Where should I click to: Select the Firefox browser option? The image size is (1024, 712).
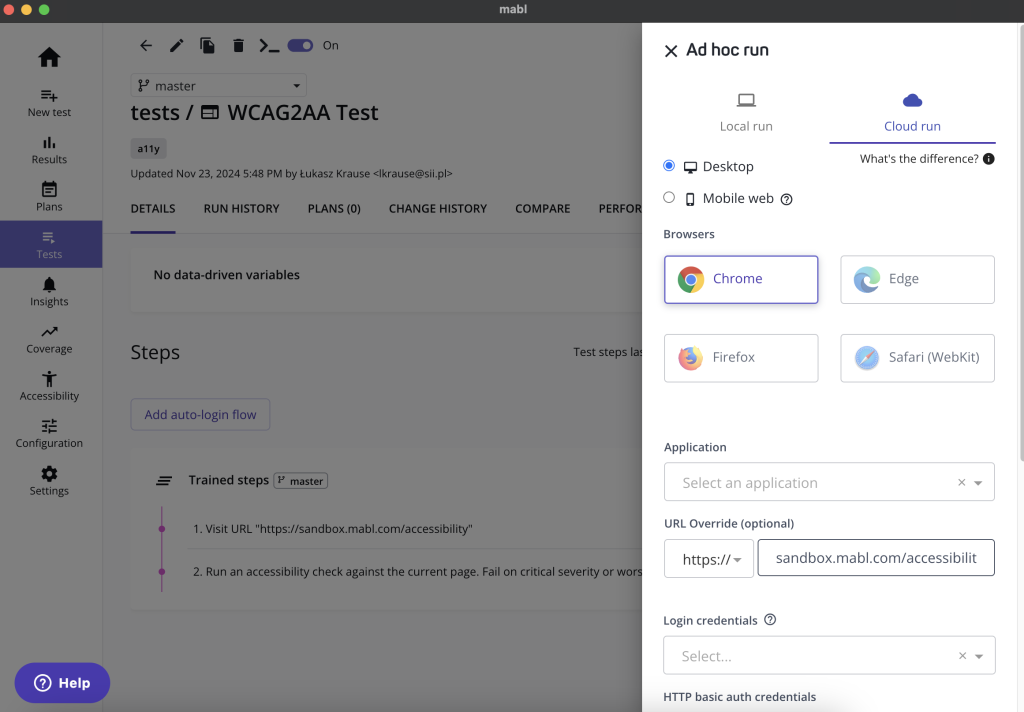tap(741, 358)
